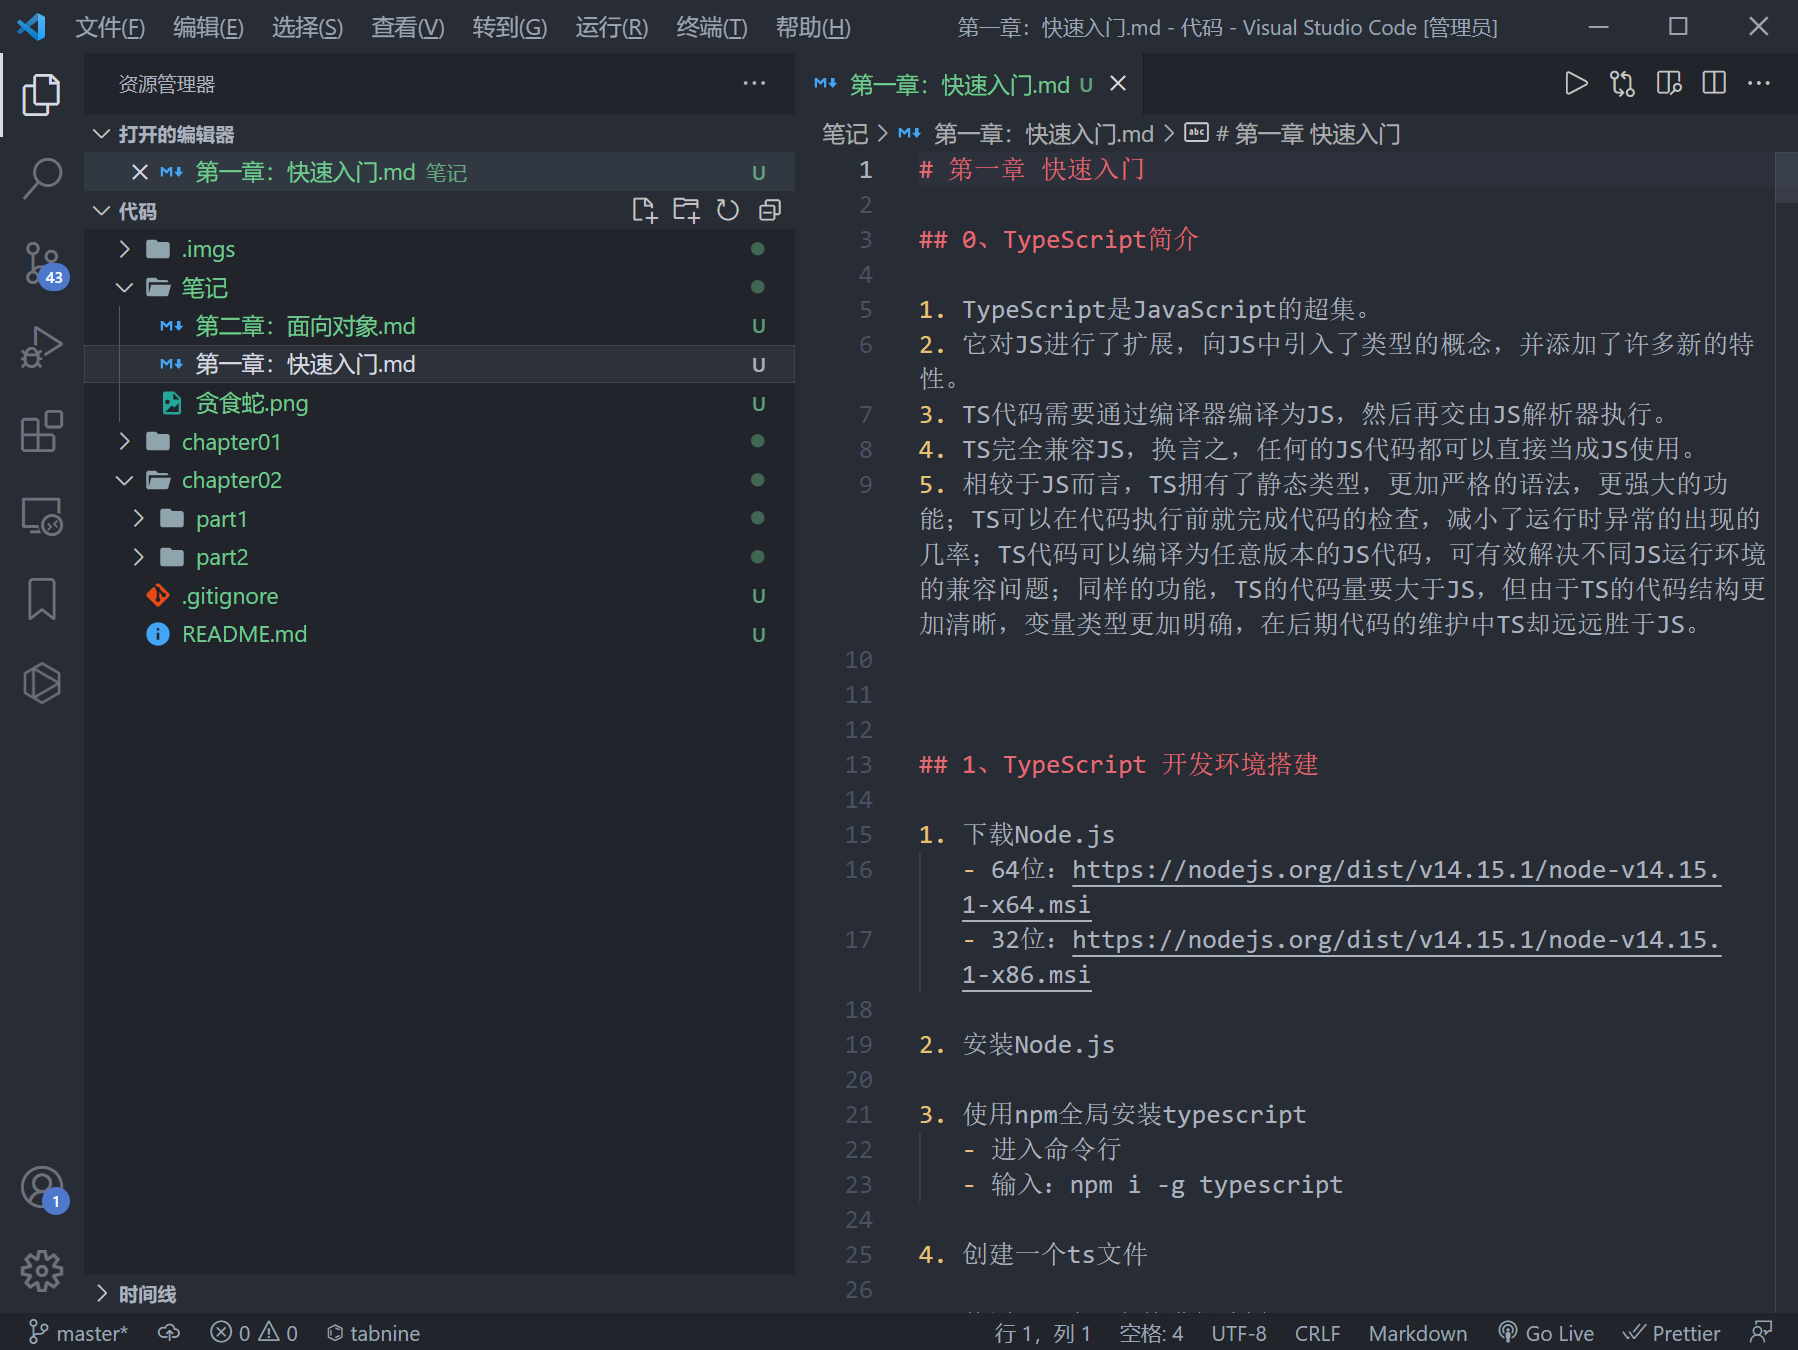Collapse the 打开的编辑器 section

pos(440,134)
